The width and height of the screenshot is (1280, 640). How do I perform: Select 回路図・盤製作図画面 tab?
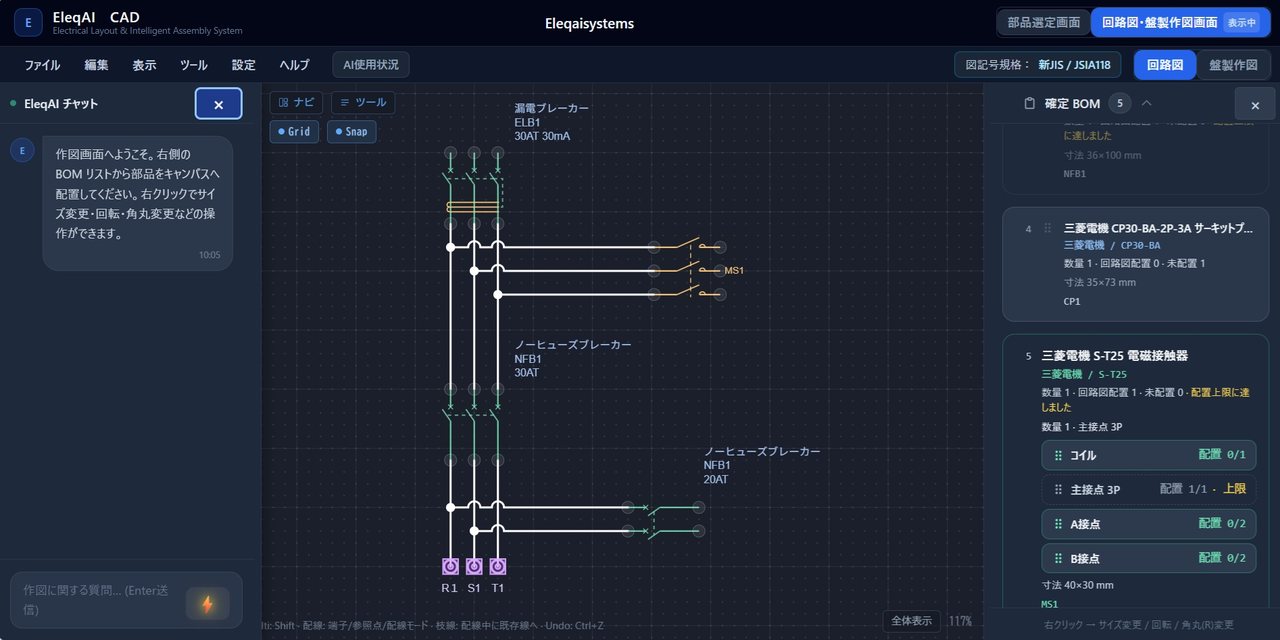1180,22
